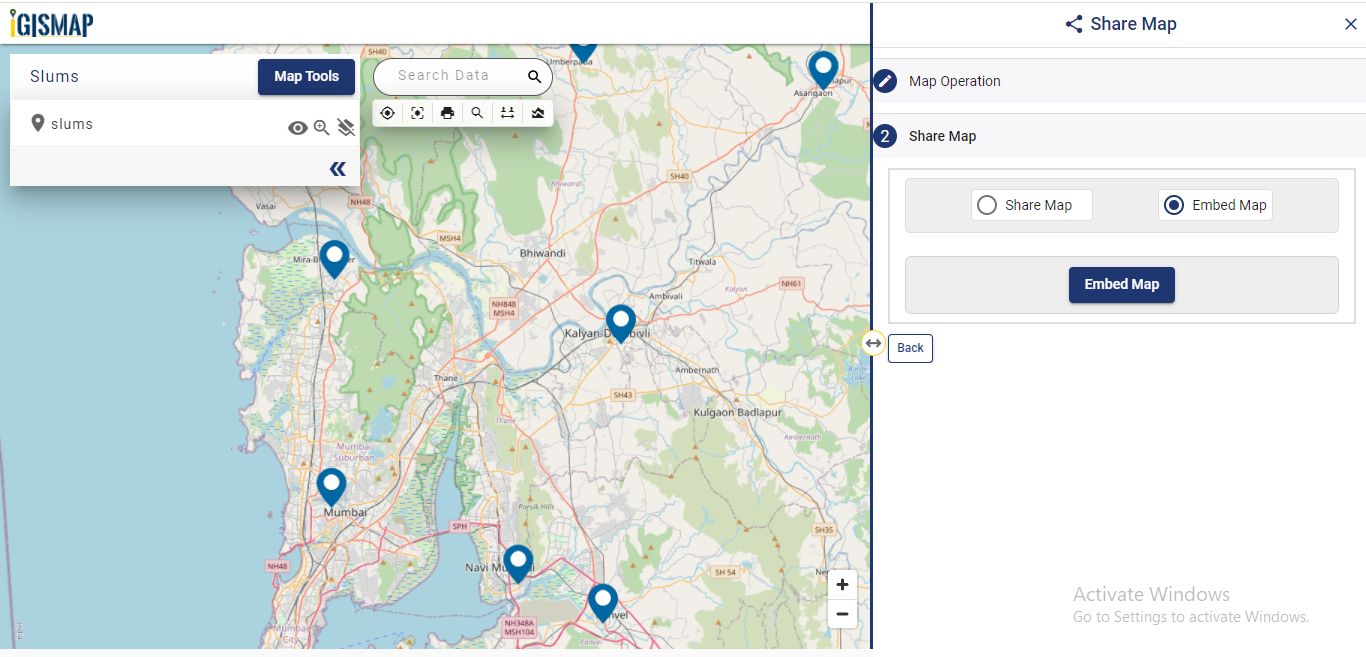The image size is (1366, 657).
Task: Open the measure distance tool
Action: [508, 113]
